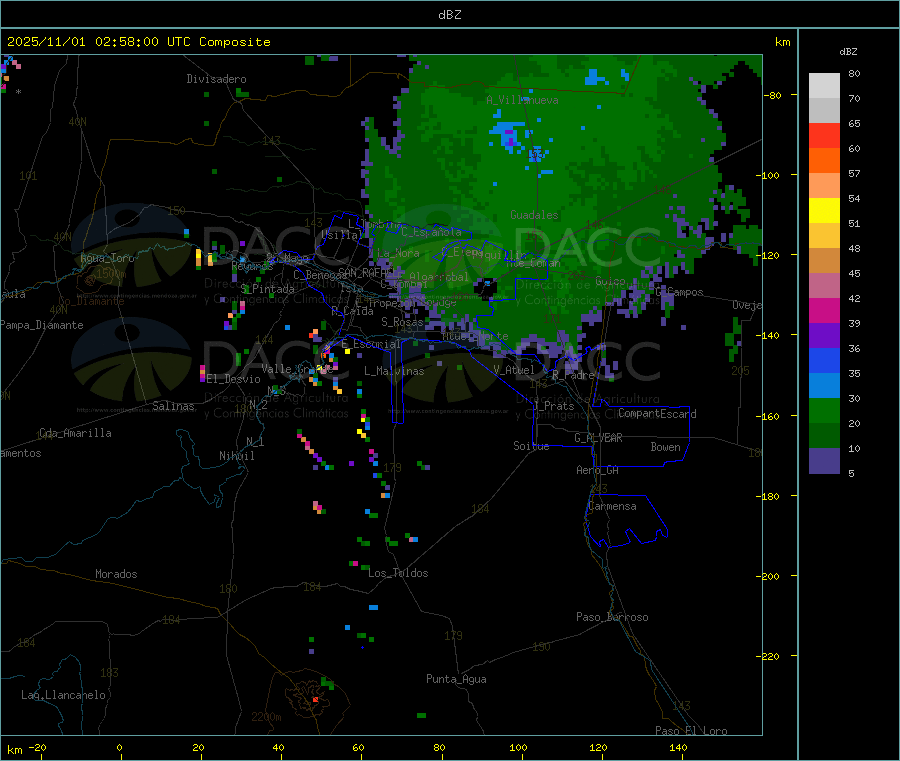Click the Agua_Toro location label
Image resolution: width=900 pixels, height=761 pixels.
pyautogui.click(x=107, y=258)
